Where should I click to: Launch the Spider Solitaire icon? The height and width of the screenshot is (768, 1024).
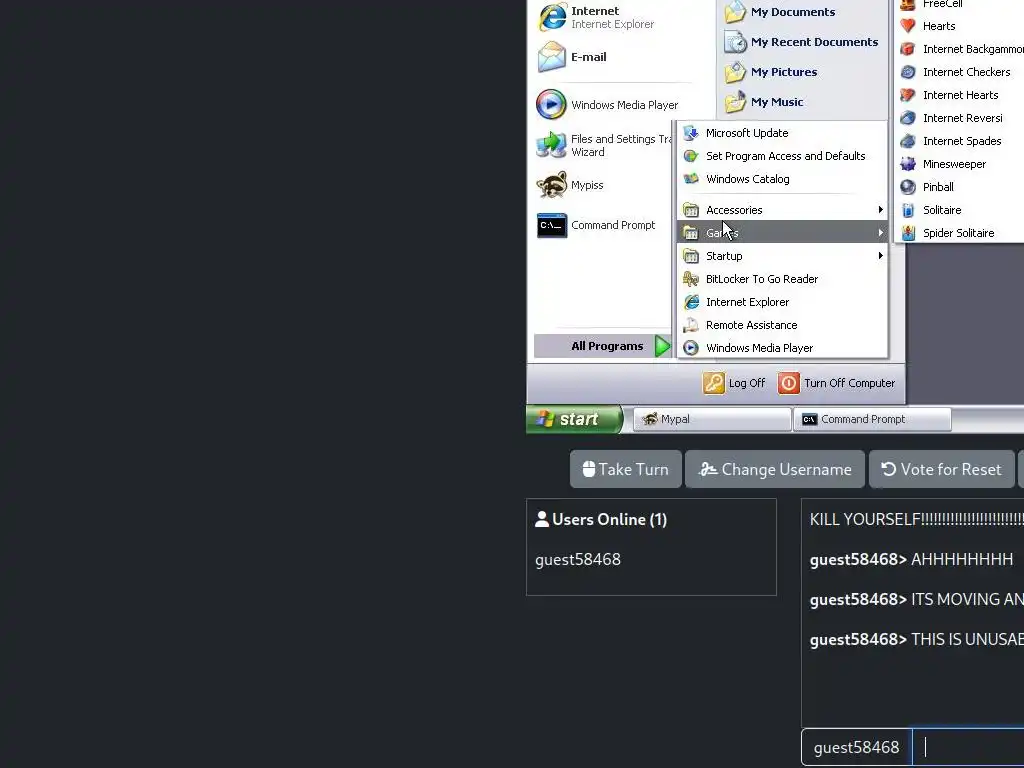[x=908, y=233]
